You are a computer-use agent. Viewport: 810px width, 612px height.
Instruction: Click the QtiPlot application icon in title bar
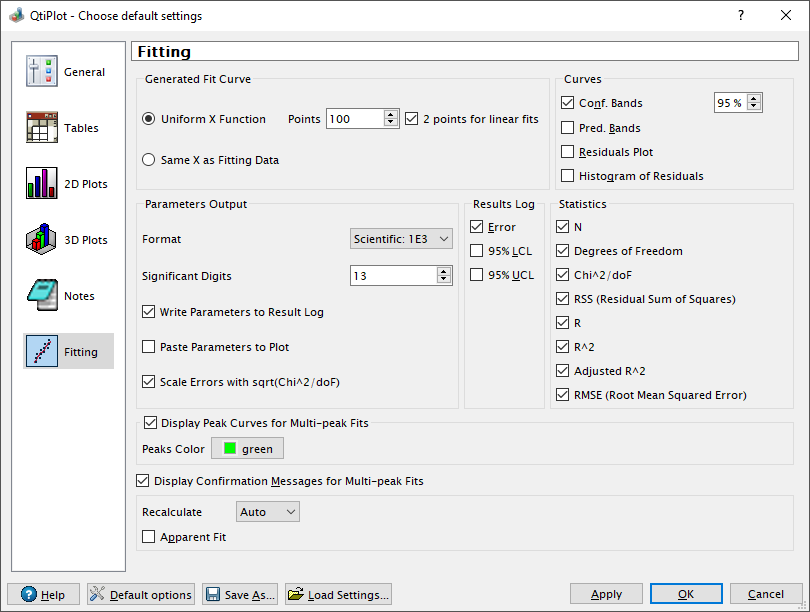(x=16, y=16)
